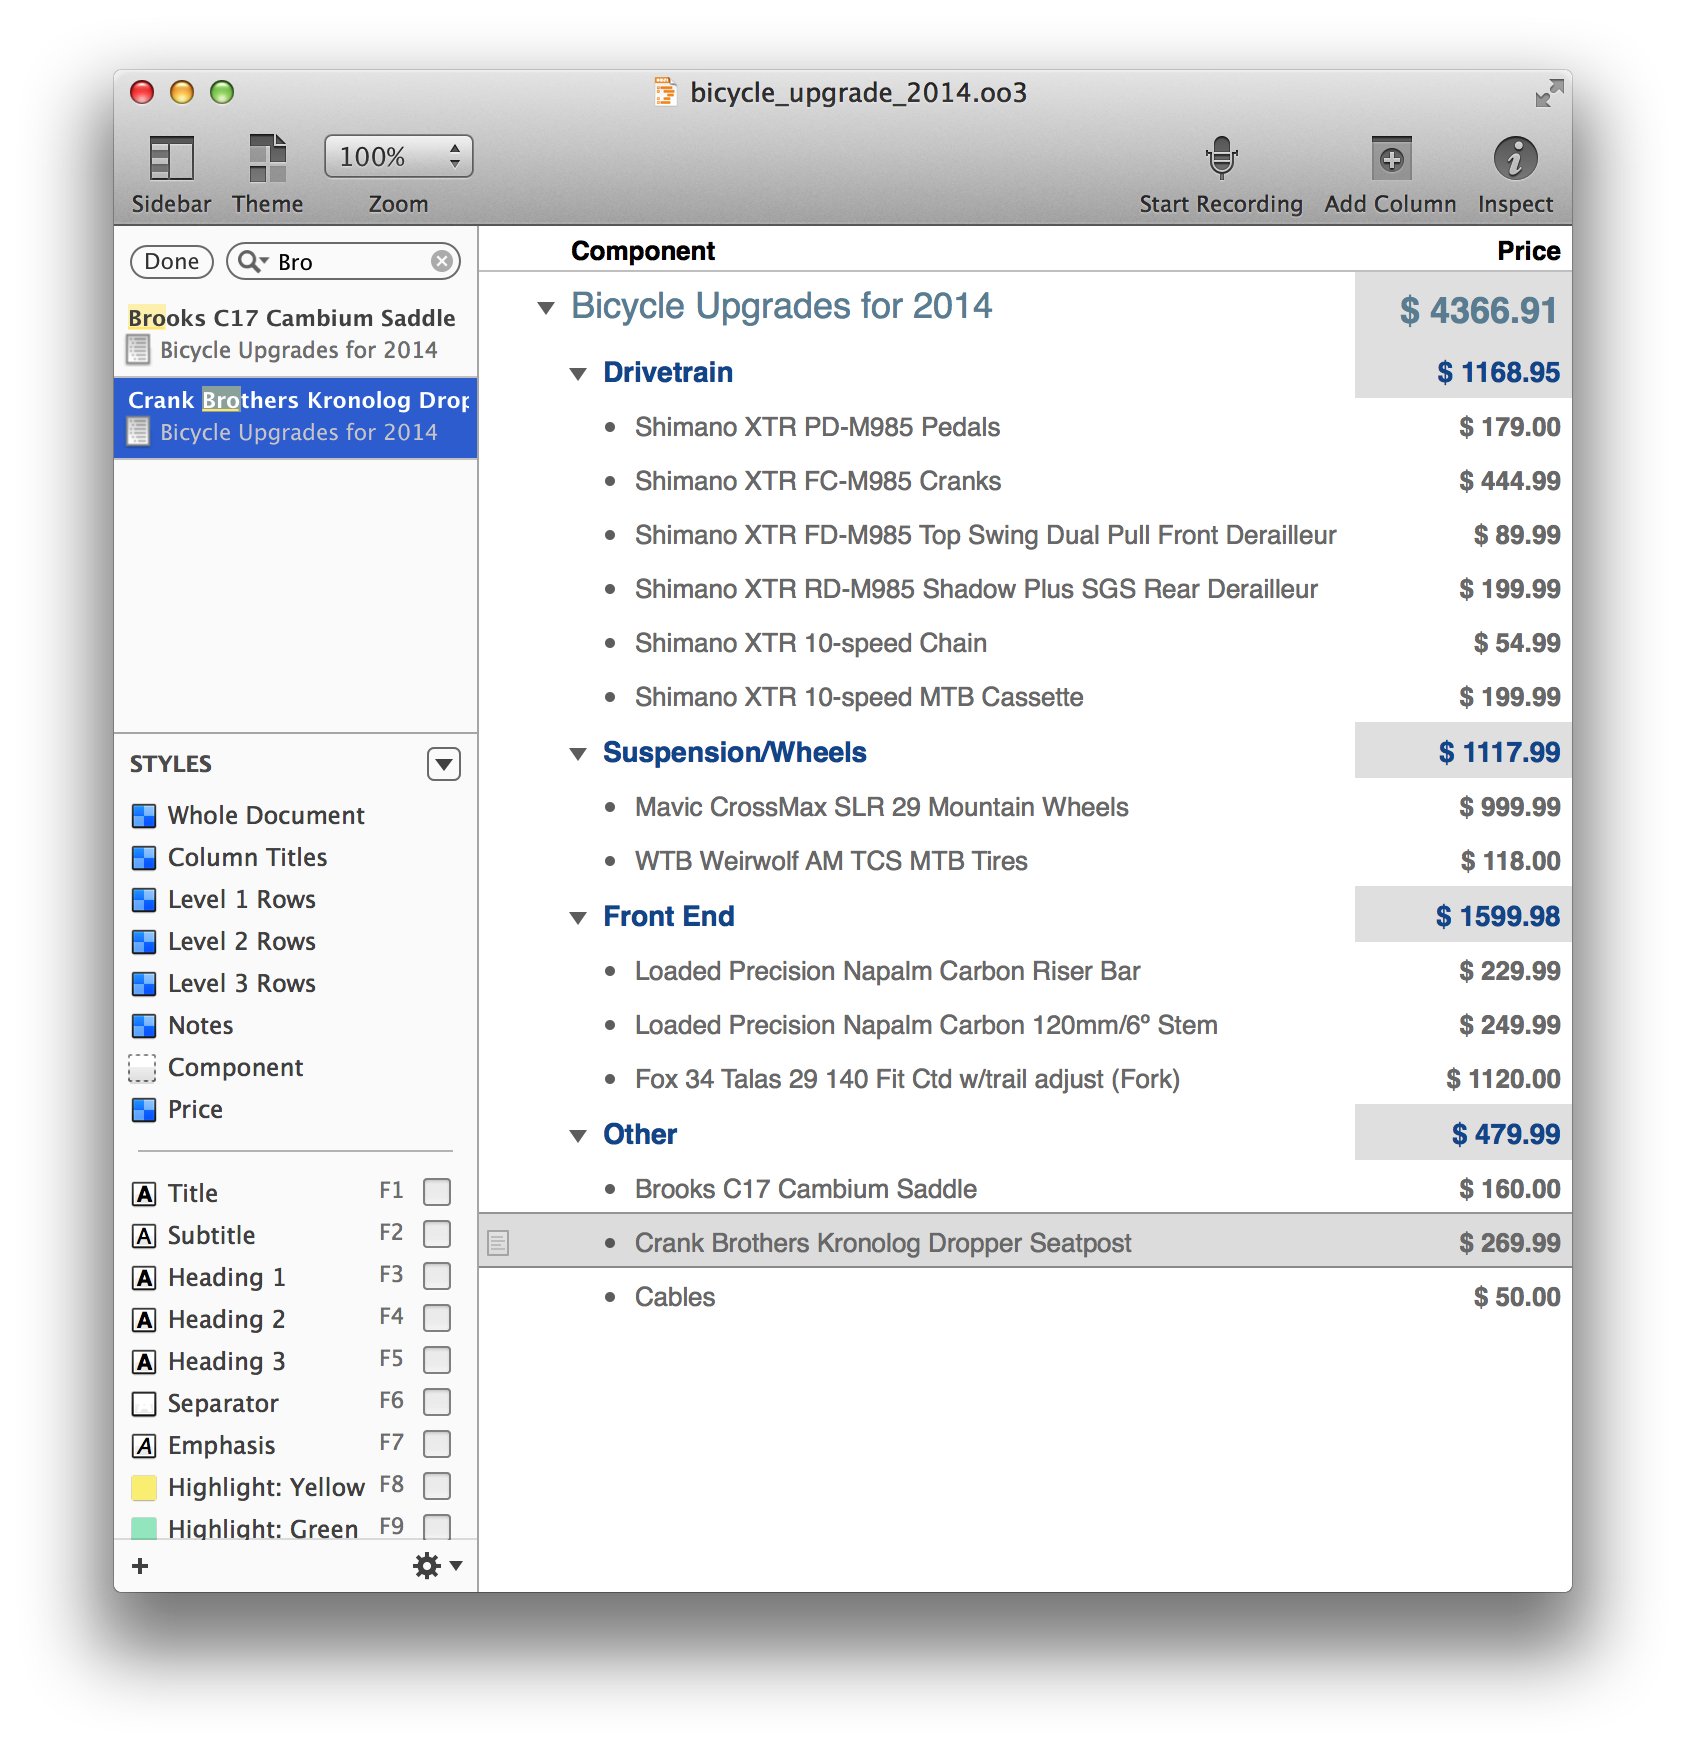Select the Shimano XTR PD-M985 Pedals row

click(x=1025, y=427)
